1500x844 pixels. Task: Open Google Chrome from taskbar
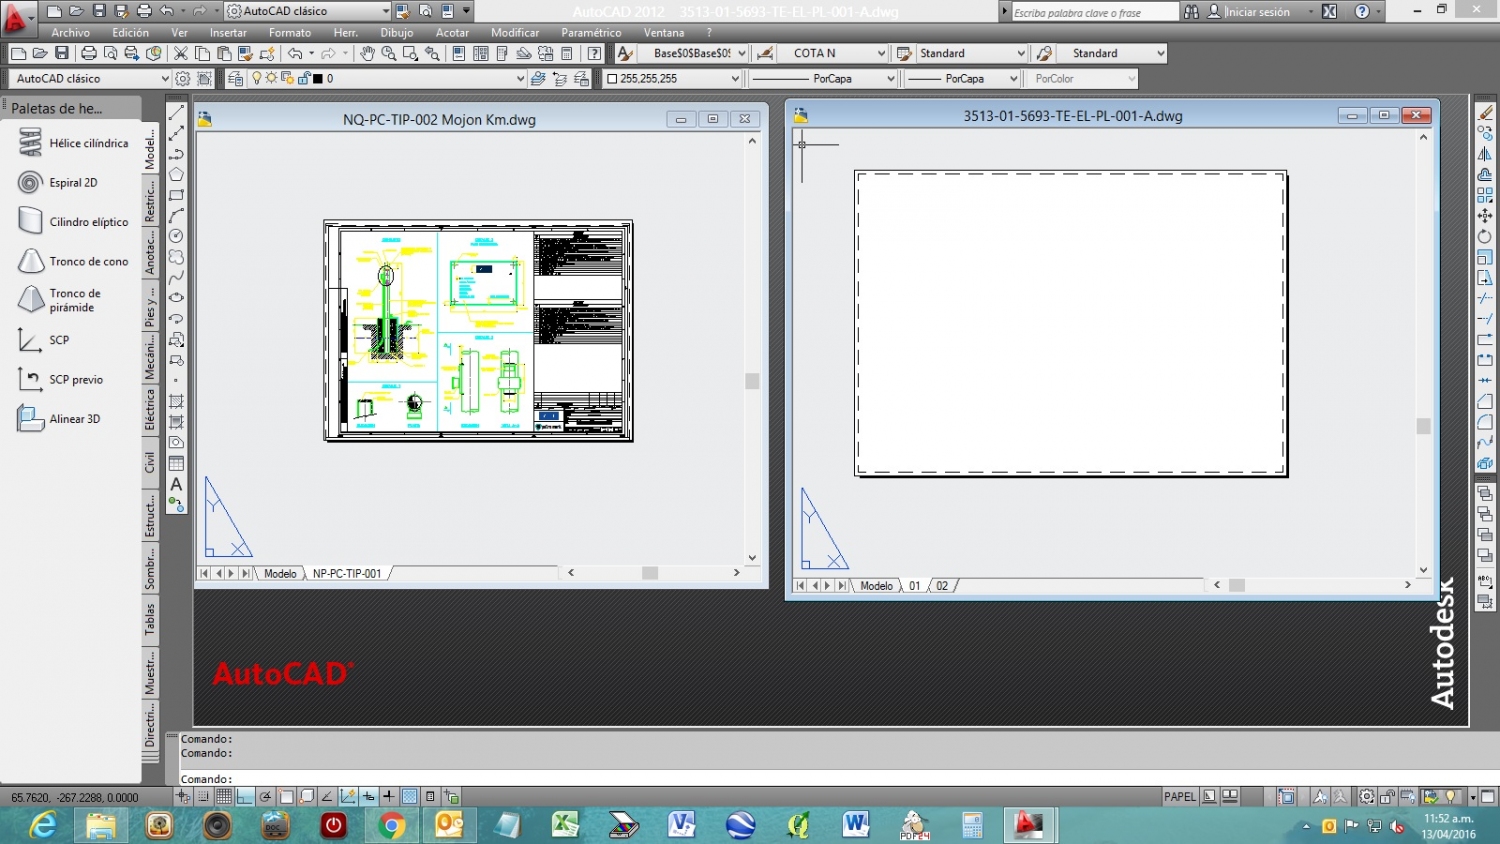[x=391, y=825]
